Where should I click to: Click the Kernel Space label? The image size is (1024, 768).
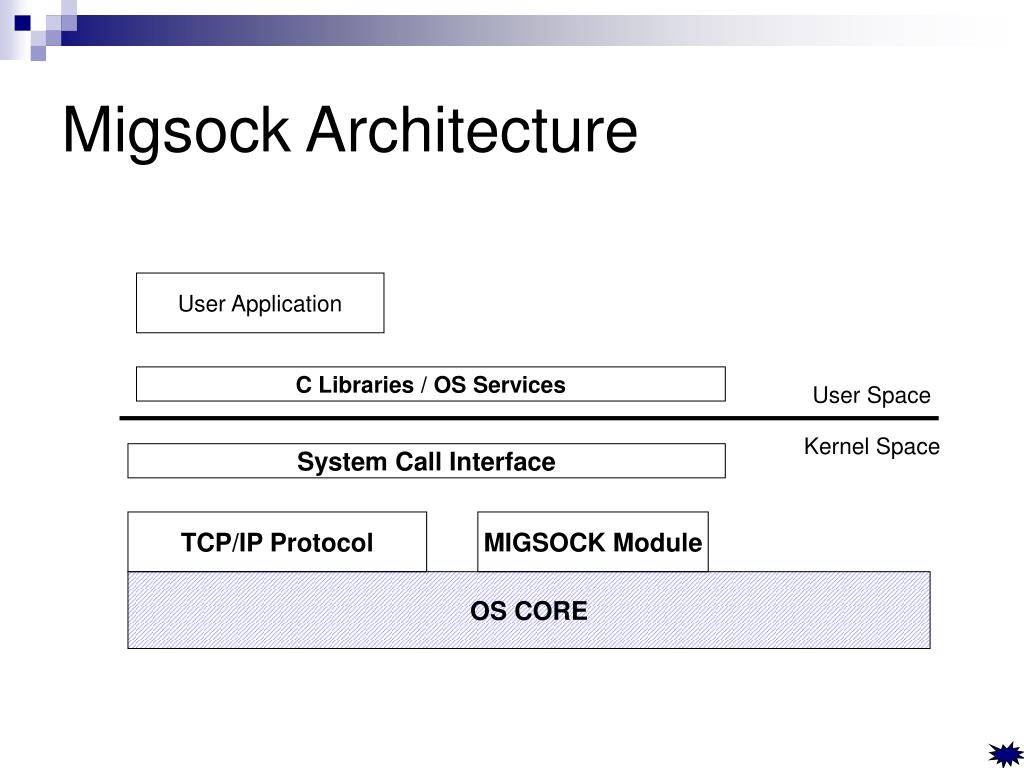[872, 447]
